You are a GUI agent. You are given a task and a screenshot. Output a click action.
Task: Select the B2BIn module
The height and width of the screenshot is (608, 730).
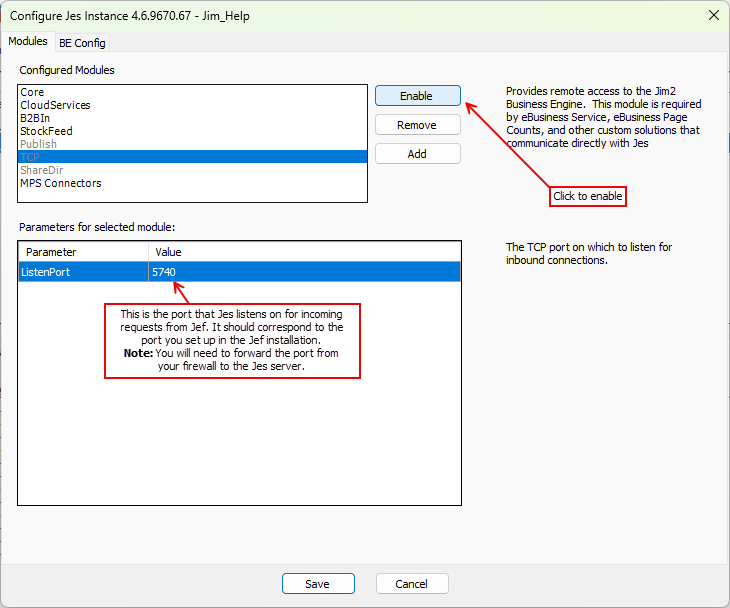pos(192,118)
